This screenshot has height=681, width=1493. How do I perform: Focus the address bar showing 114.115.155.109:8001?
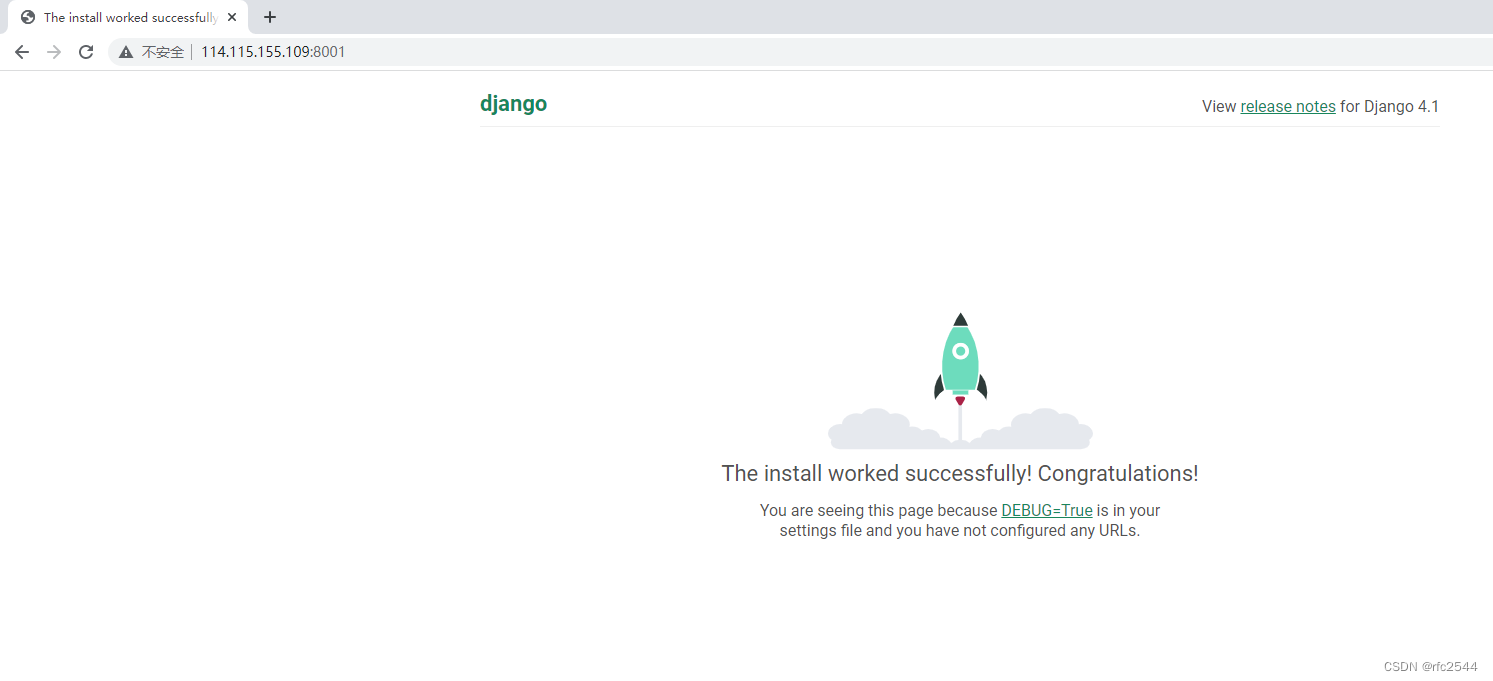[800, 52]
